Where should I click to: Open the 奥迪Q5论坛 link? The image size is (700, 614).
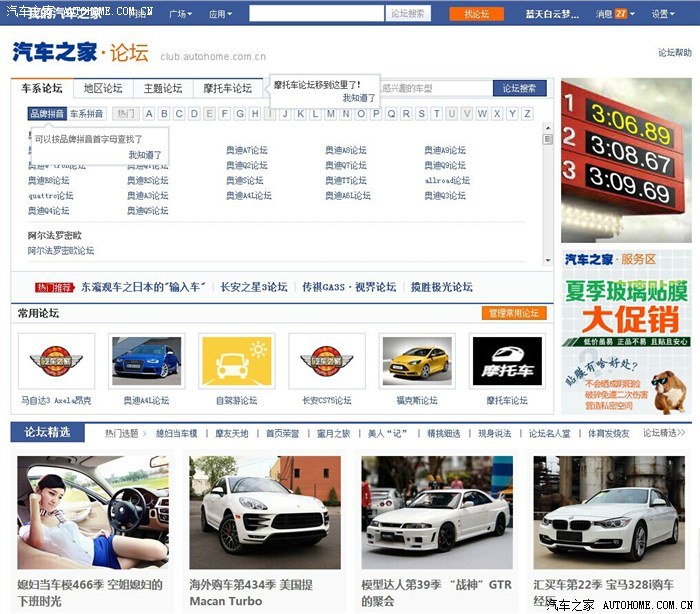(148, 211)
